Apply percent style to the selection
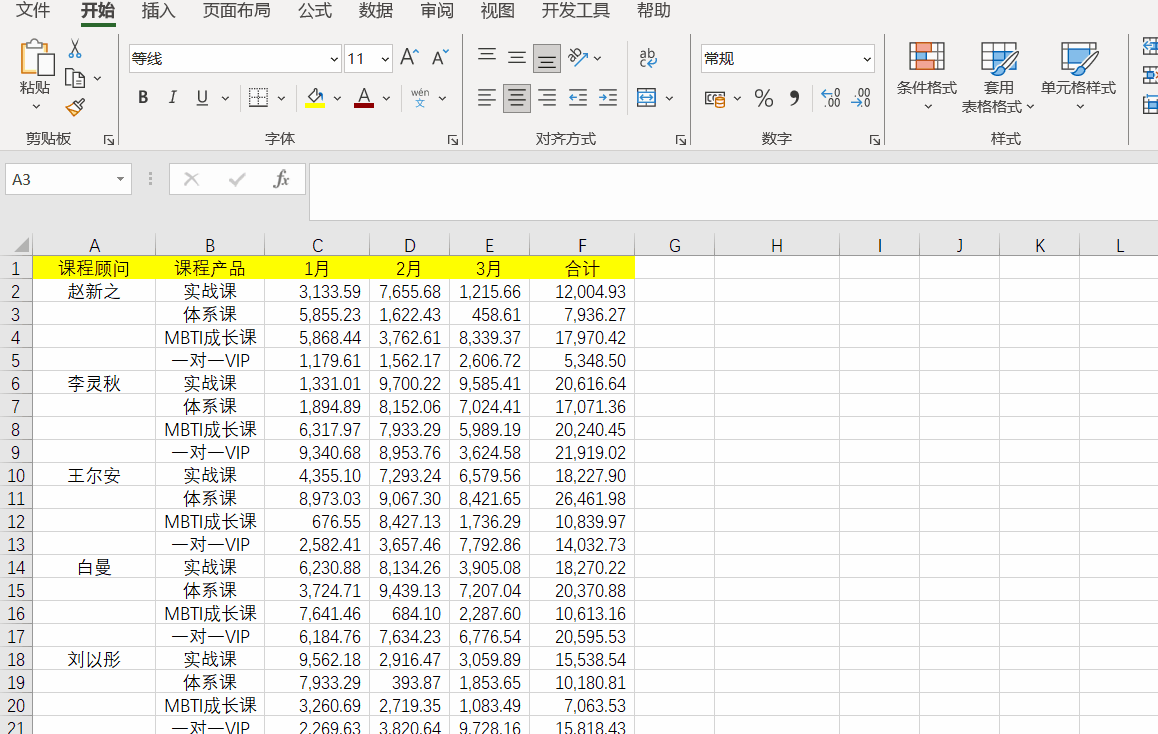The height and width of the screenshot is (734, 1158). click(x=764, y=98)
